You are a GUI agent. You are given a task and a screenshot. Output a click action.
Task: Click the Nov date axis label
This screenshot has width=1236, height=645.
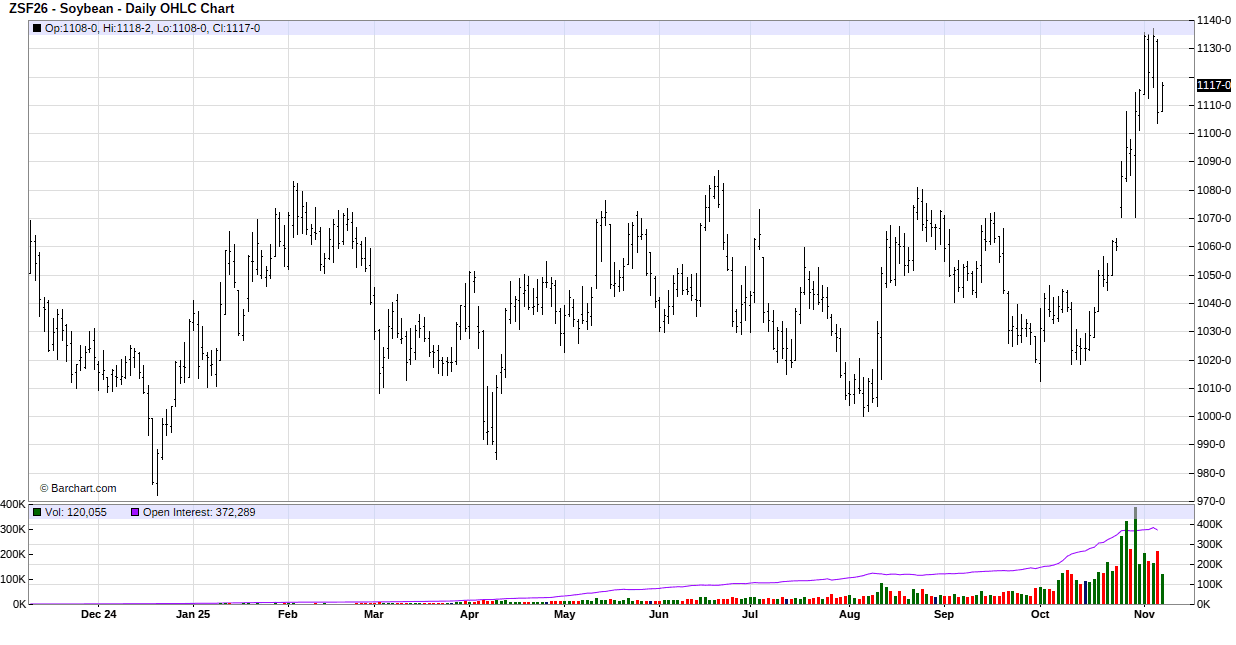click(1145, 614)
